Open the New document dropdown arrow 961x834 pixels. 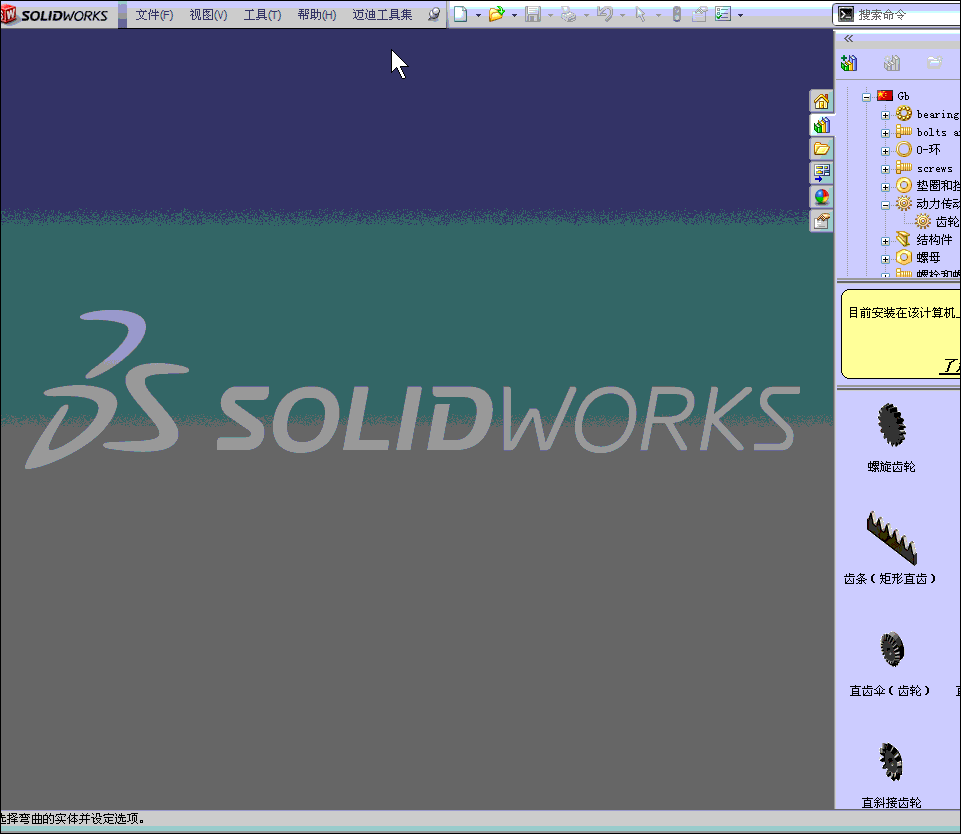(478, 15)
